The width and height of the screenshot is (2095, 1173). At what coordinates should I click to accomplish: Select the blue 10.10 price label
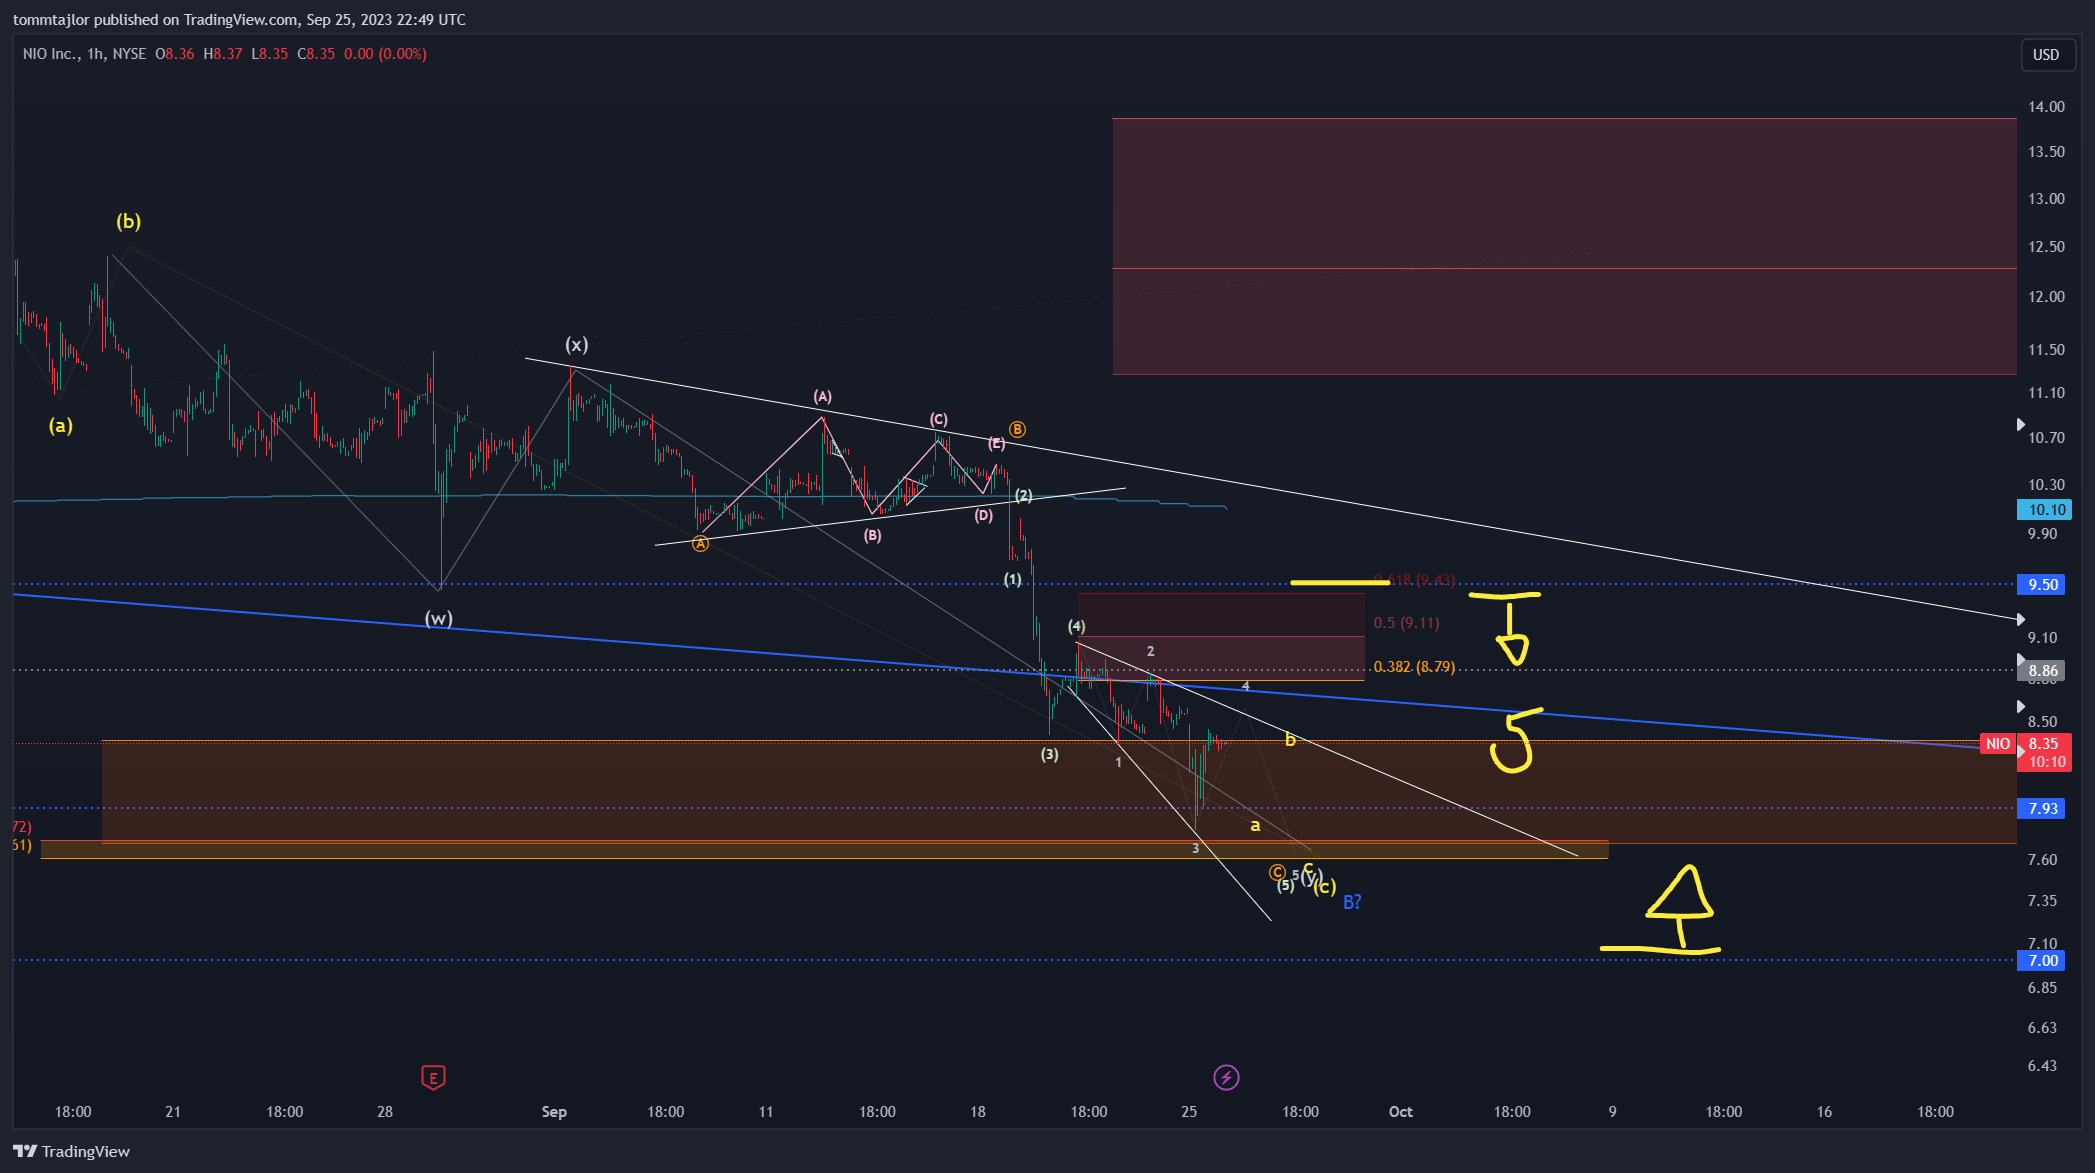point(2043,510)
